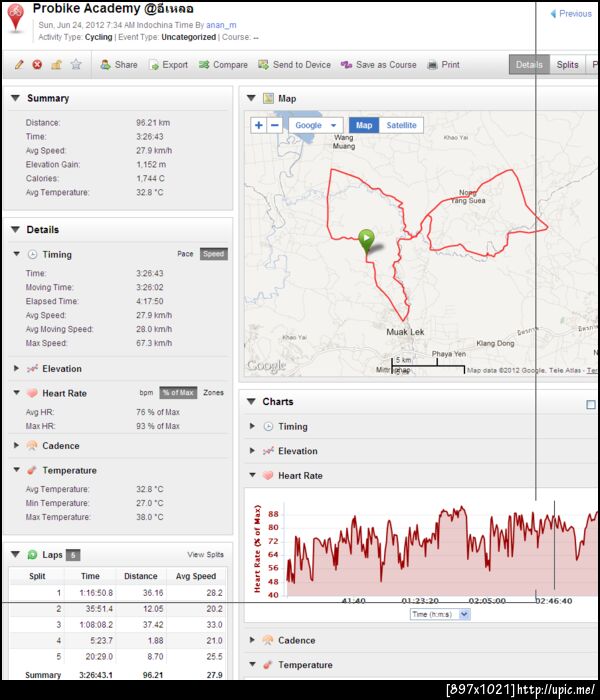
Task: Click the Share toolbar item
Action: point(119,65)
